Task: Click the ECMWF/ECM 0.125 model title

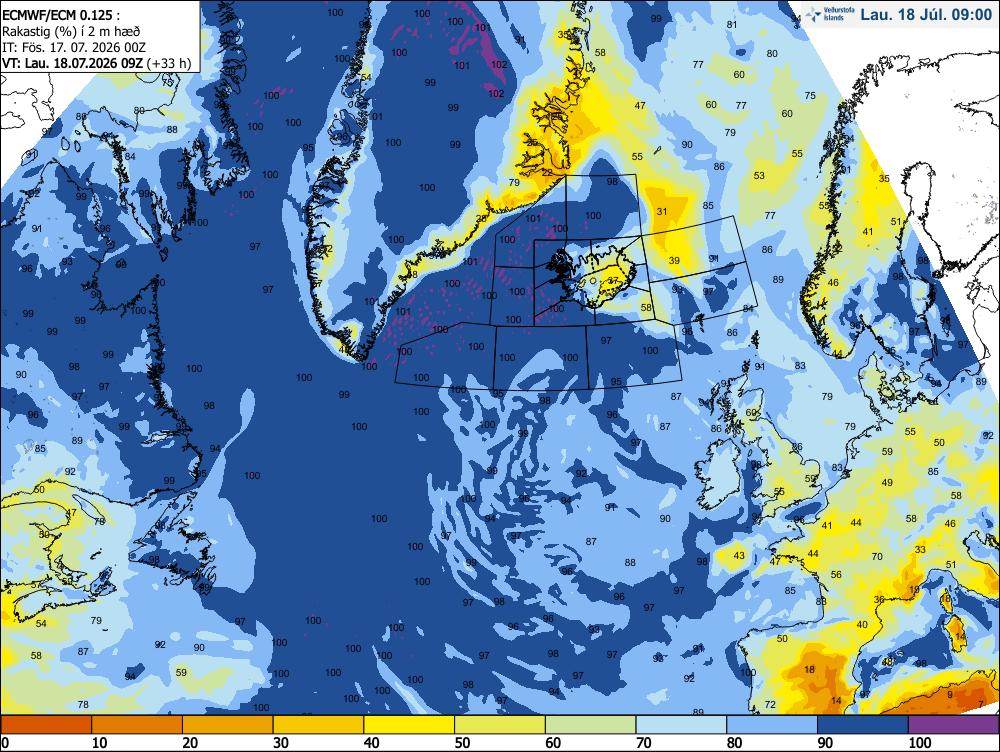Action: pyautogui.click(x=61, y=16)
